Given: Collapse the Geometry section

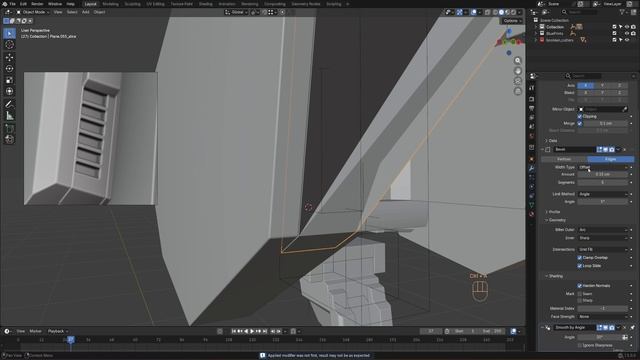Looking at the screenshot, I should [x=555, y=220].
